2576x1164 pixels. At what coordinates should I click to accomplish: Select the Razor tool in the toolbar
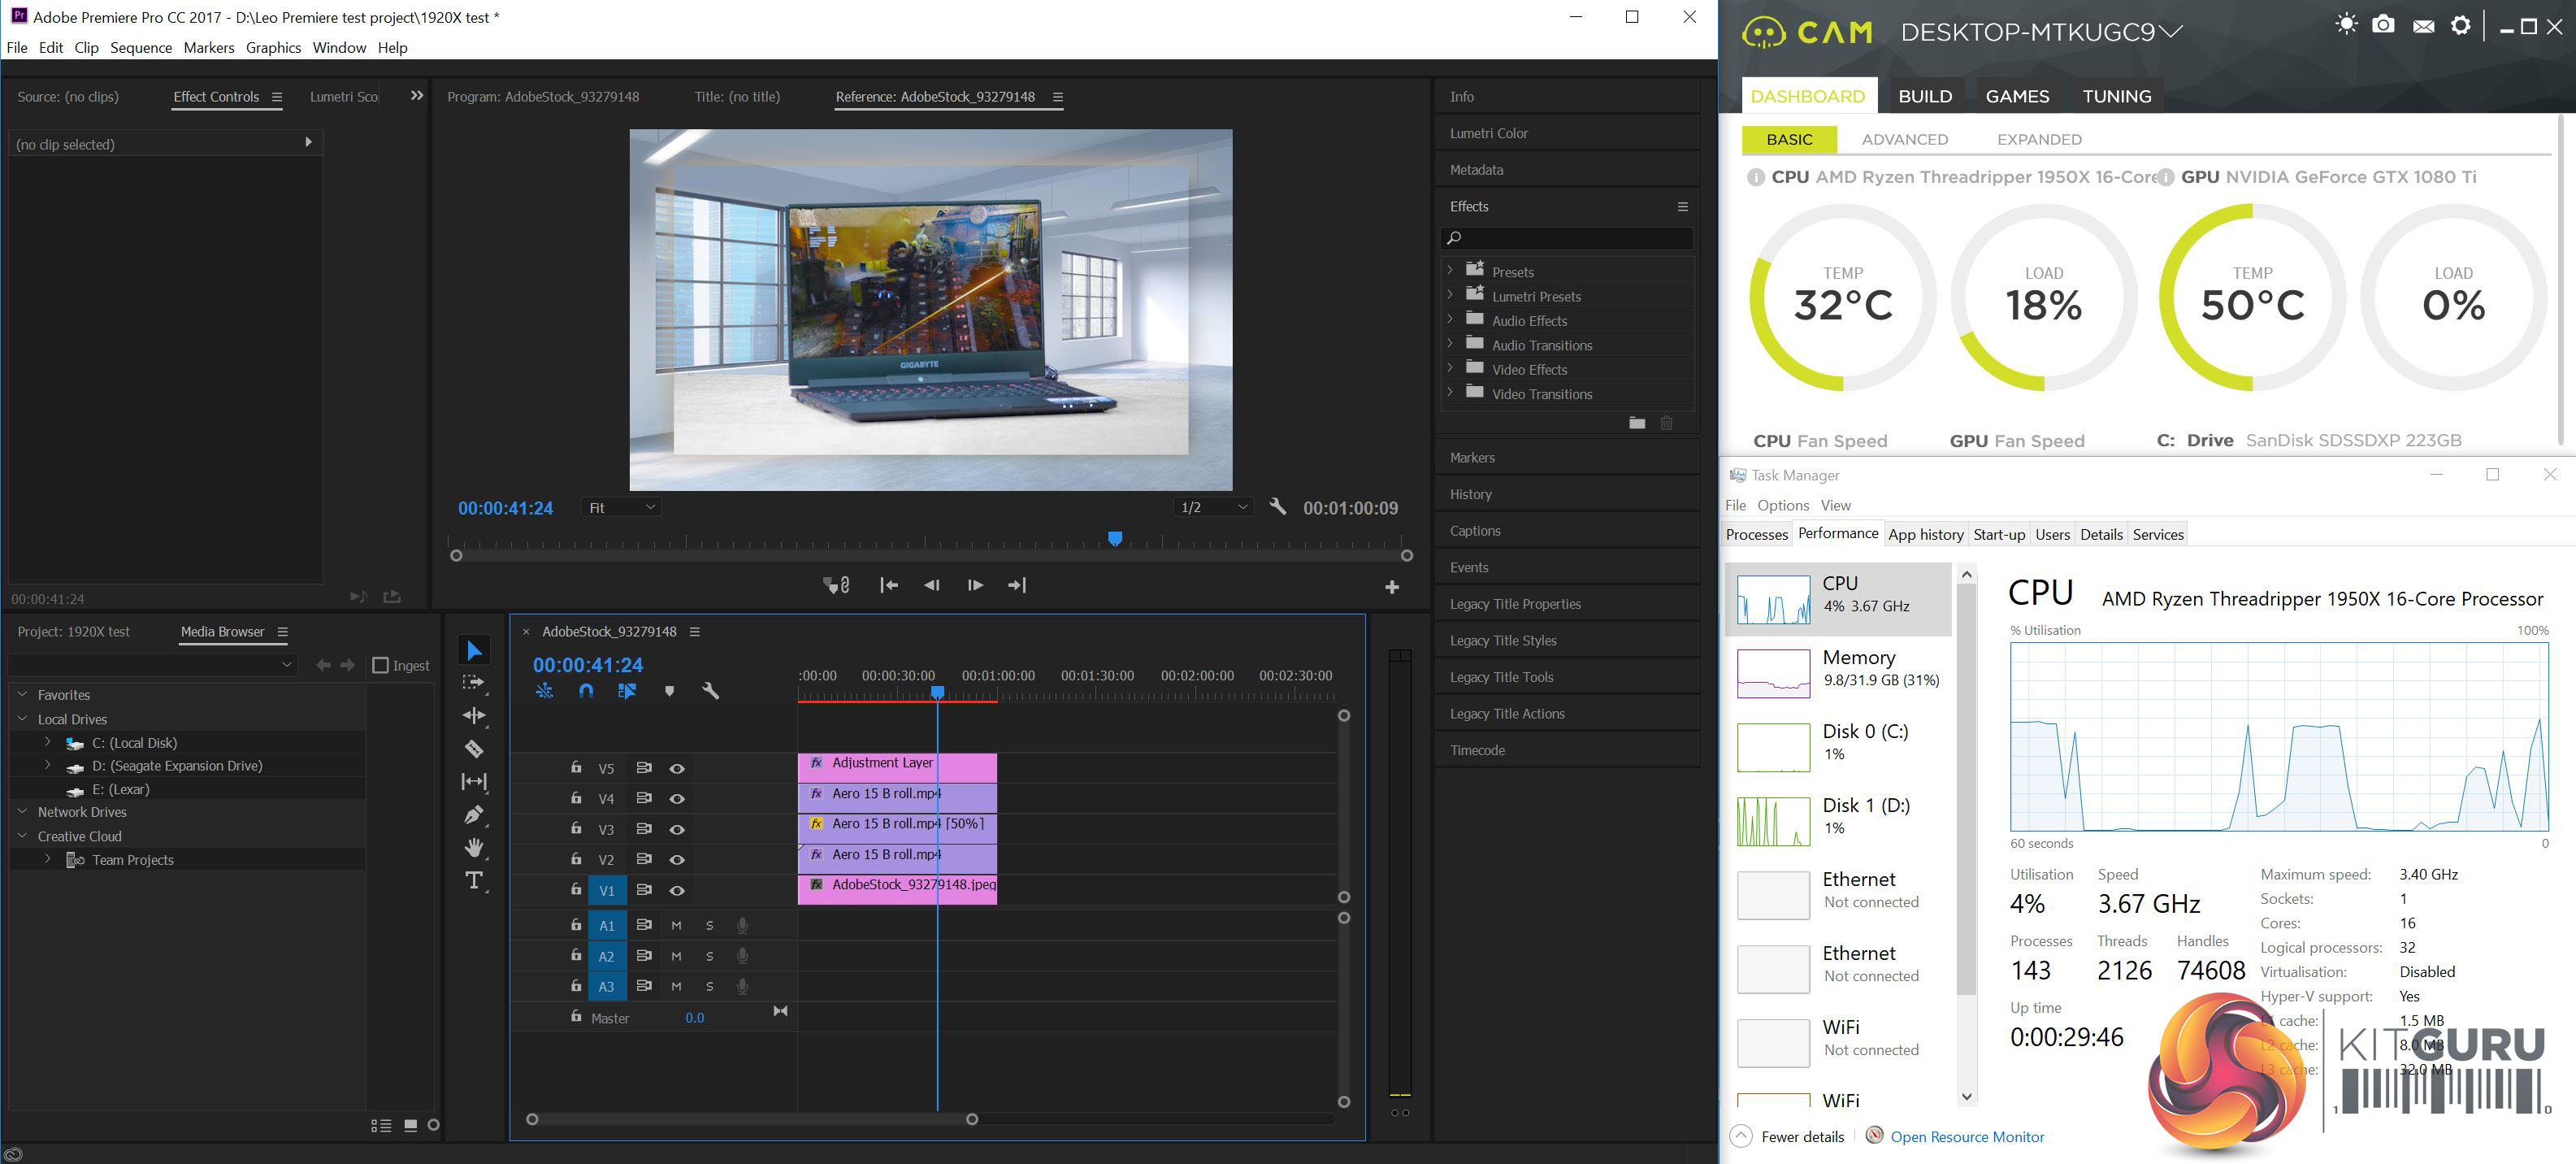[474, 749]
